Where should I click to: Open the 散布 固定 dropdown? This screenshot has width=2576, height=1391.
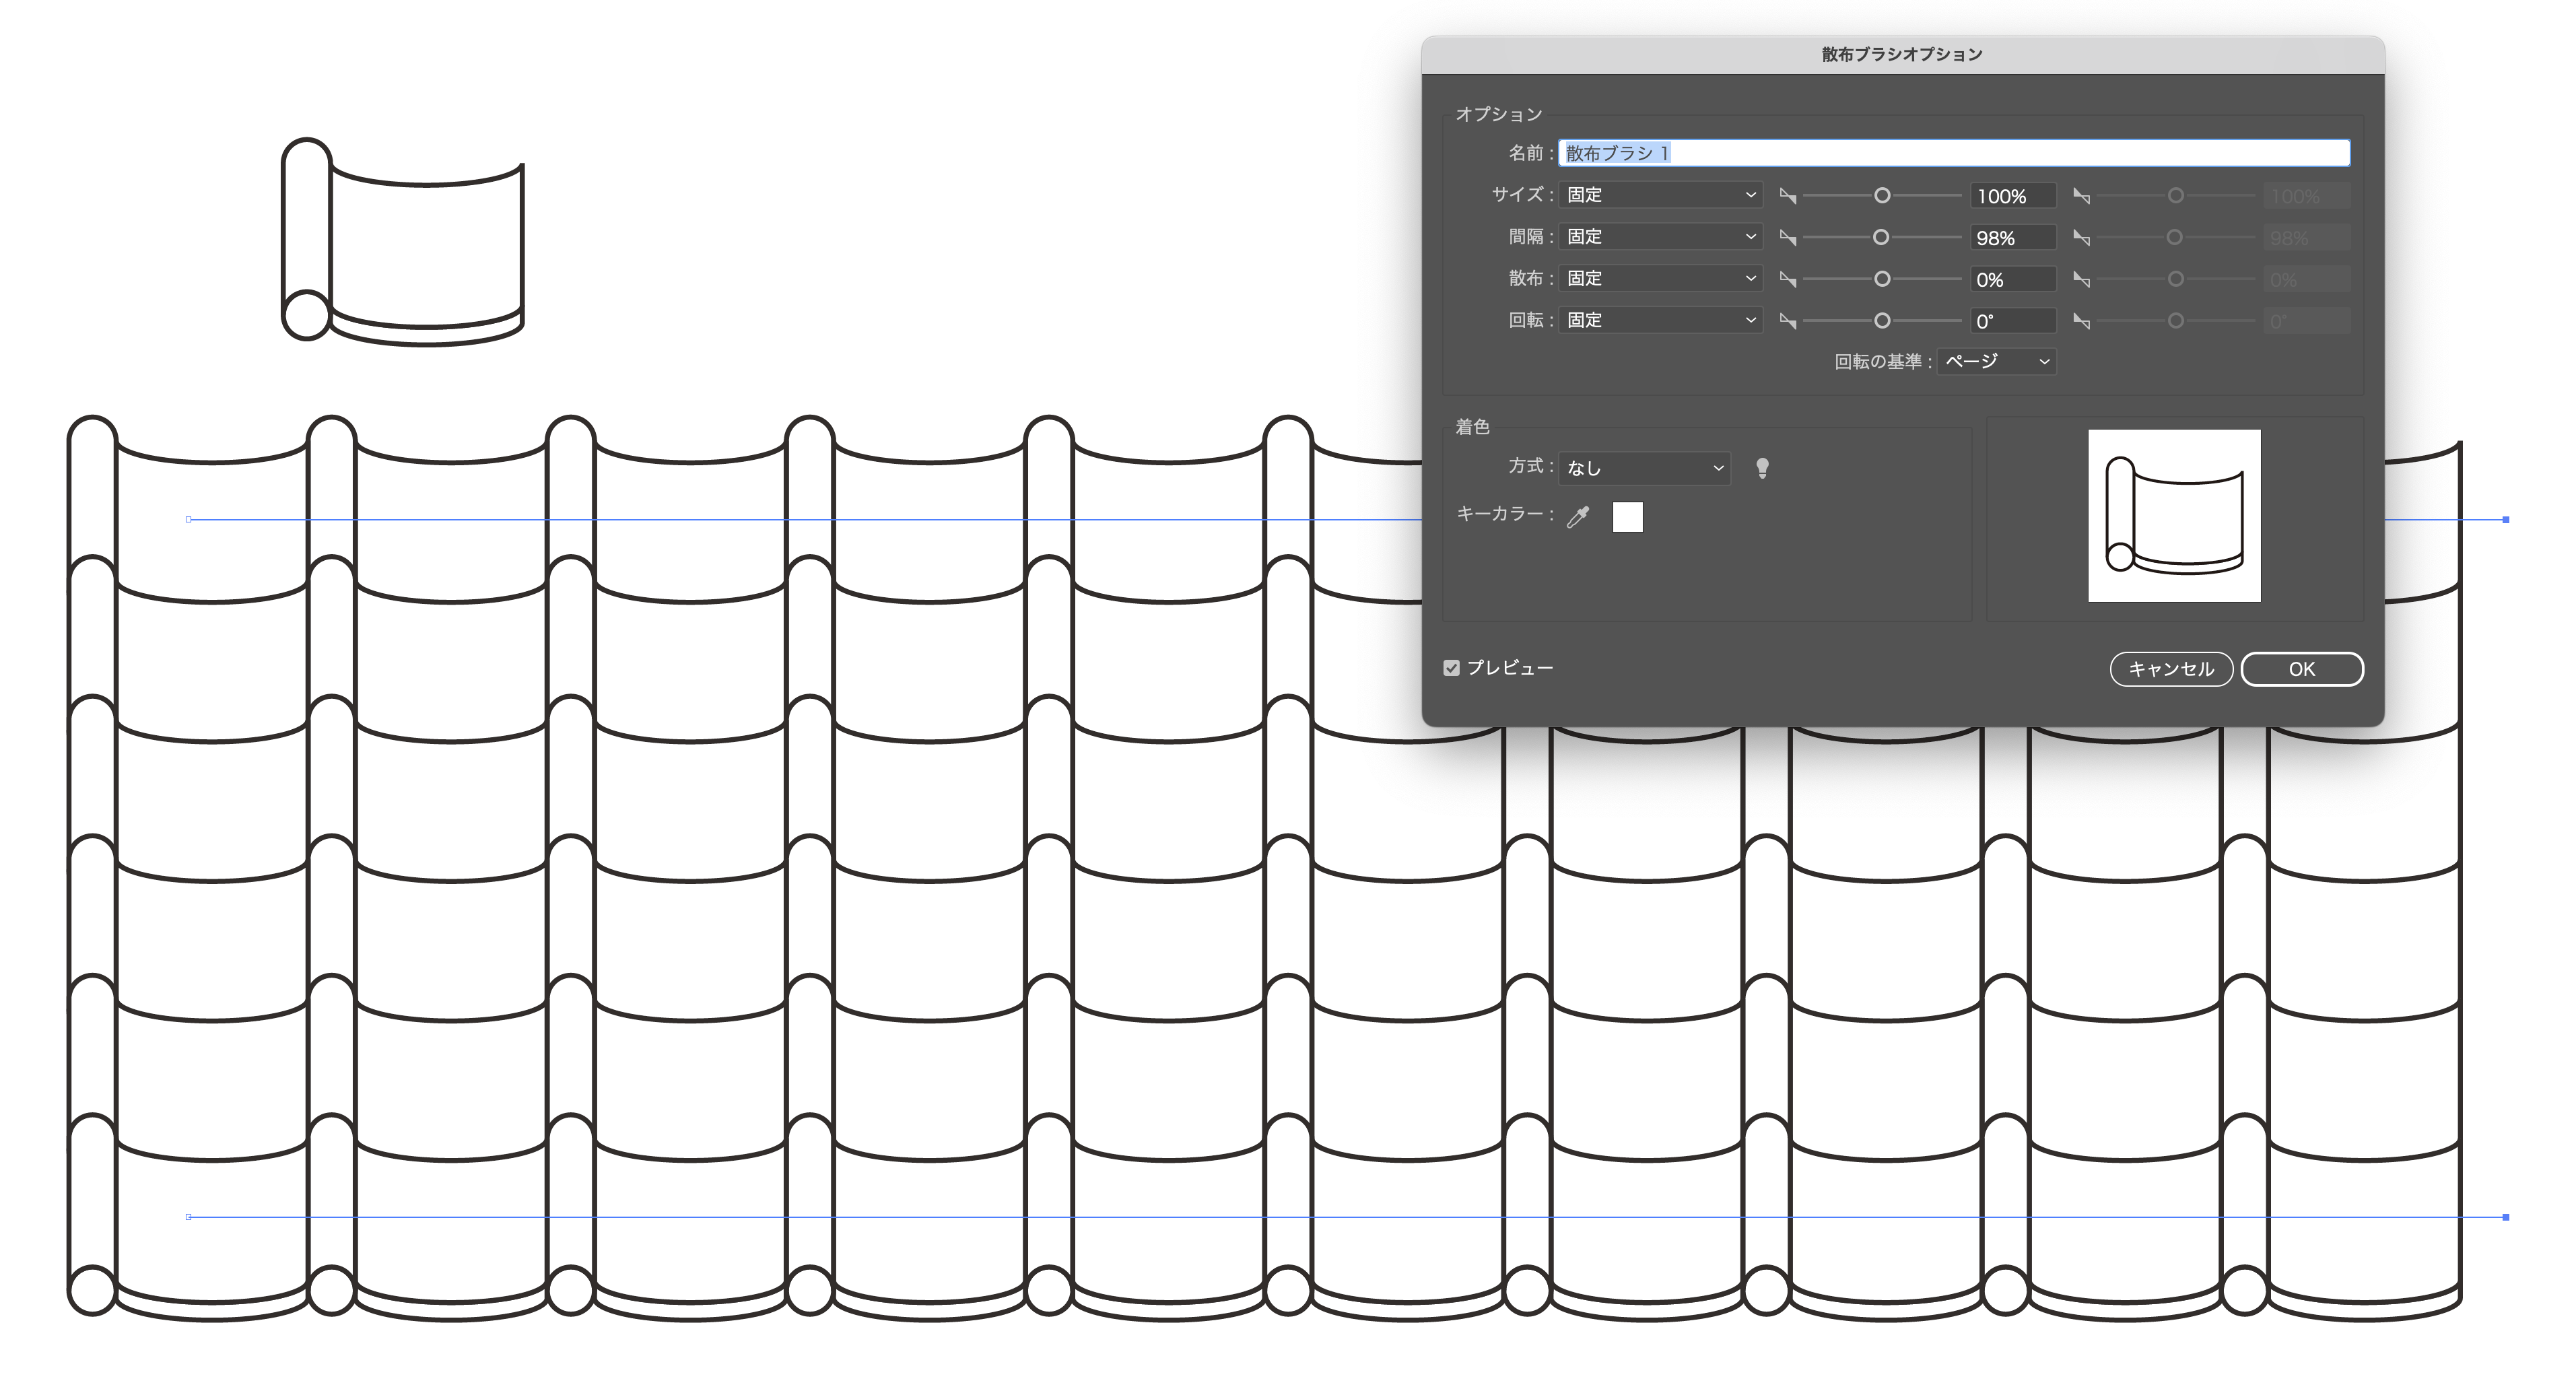pyautogui.click(x=1660, y=279)
